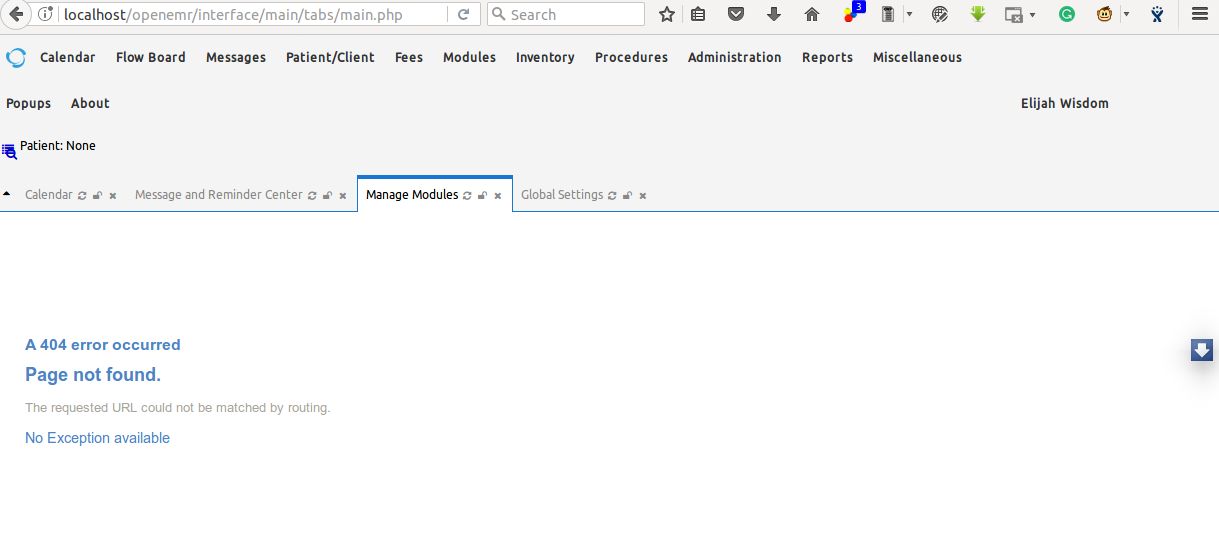Refresh the Manage Modules tab
The height and width of the screenshot is (549, 1219).
(x=467, y=196)
